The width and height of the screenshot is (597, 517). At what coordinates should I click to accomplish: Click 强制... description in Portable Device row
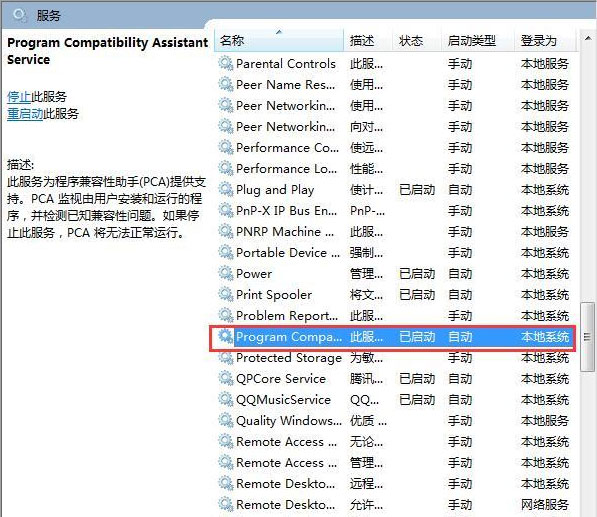[367, 253]
